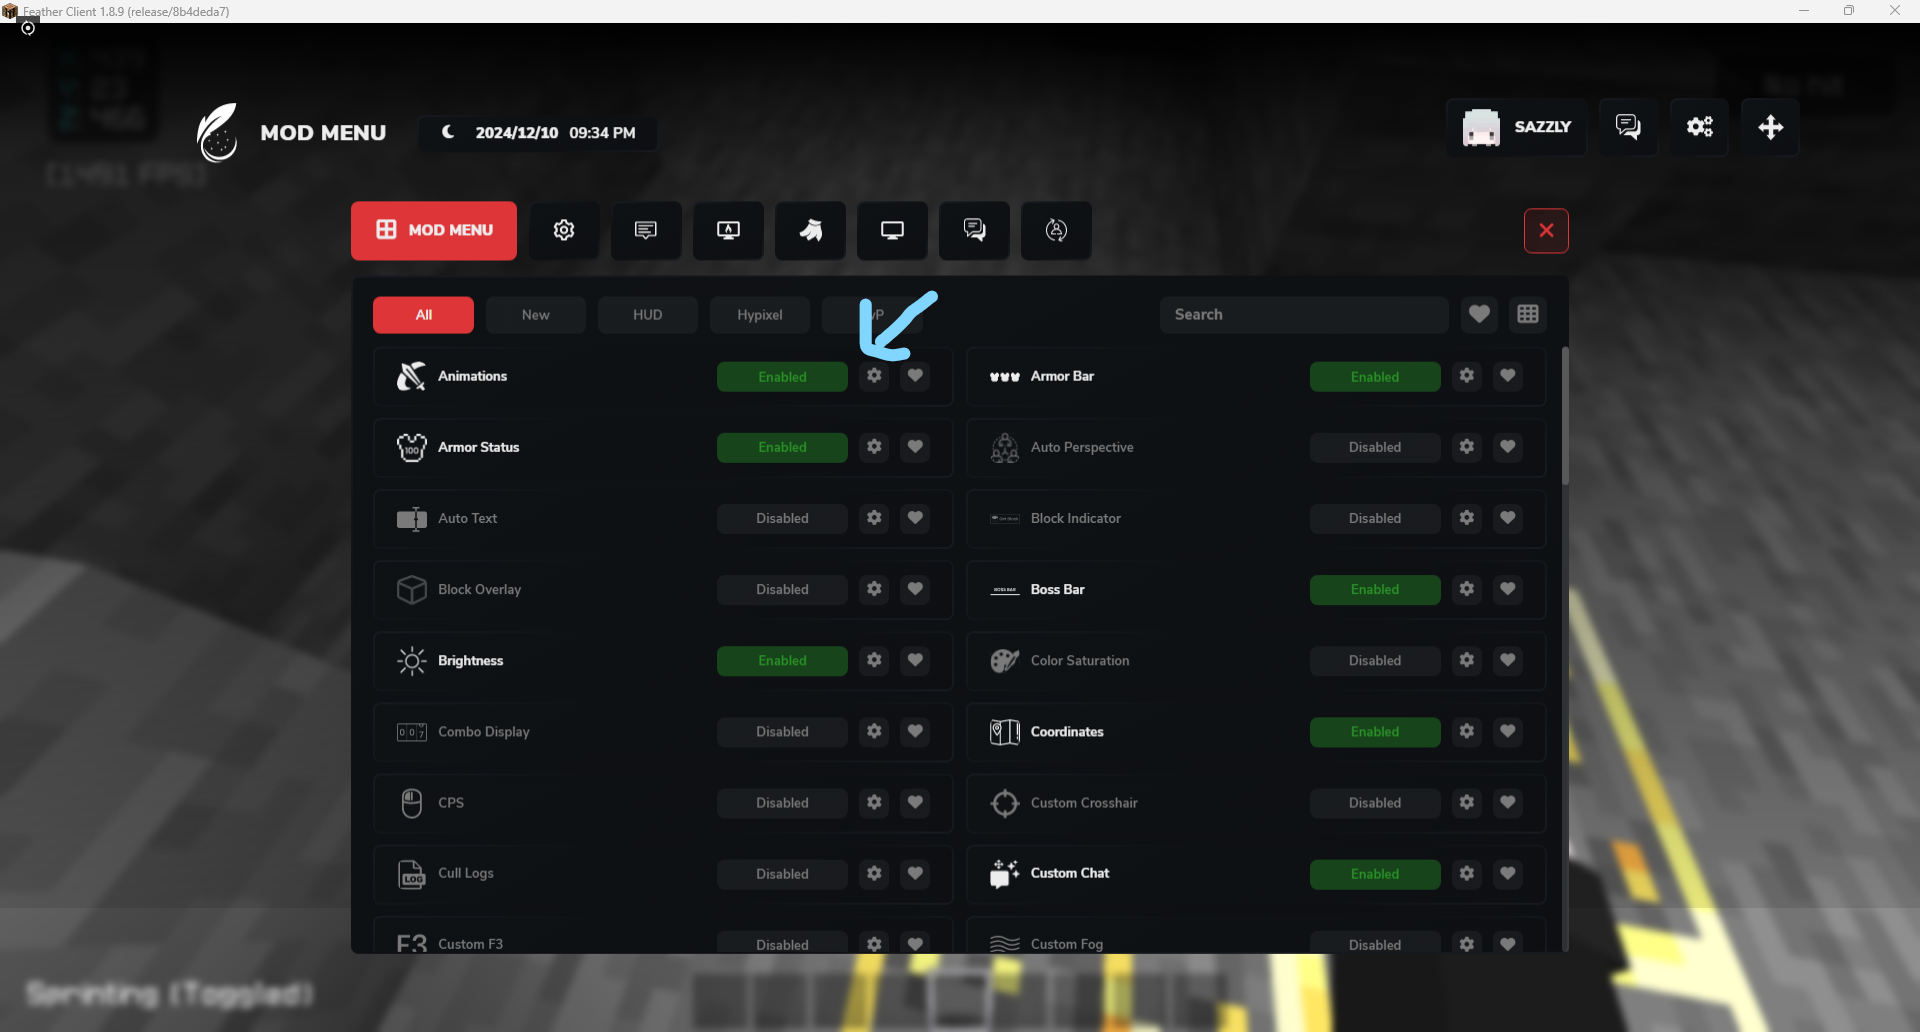Screen dimensions: 1920x1032
Task: Turn off the Boss Bar mod
Action: [1374, 590]
